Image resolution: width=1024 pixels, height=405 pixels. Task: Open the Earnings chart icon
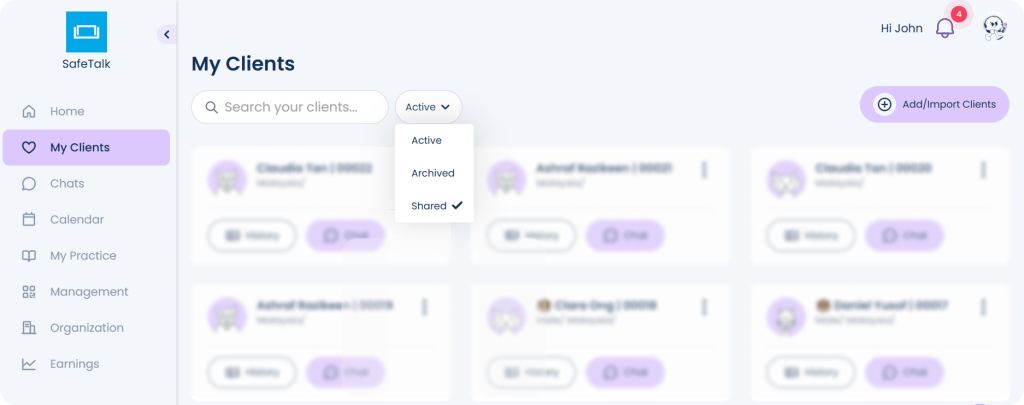coord(29,364)
